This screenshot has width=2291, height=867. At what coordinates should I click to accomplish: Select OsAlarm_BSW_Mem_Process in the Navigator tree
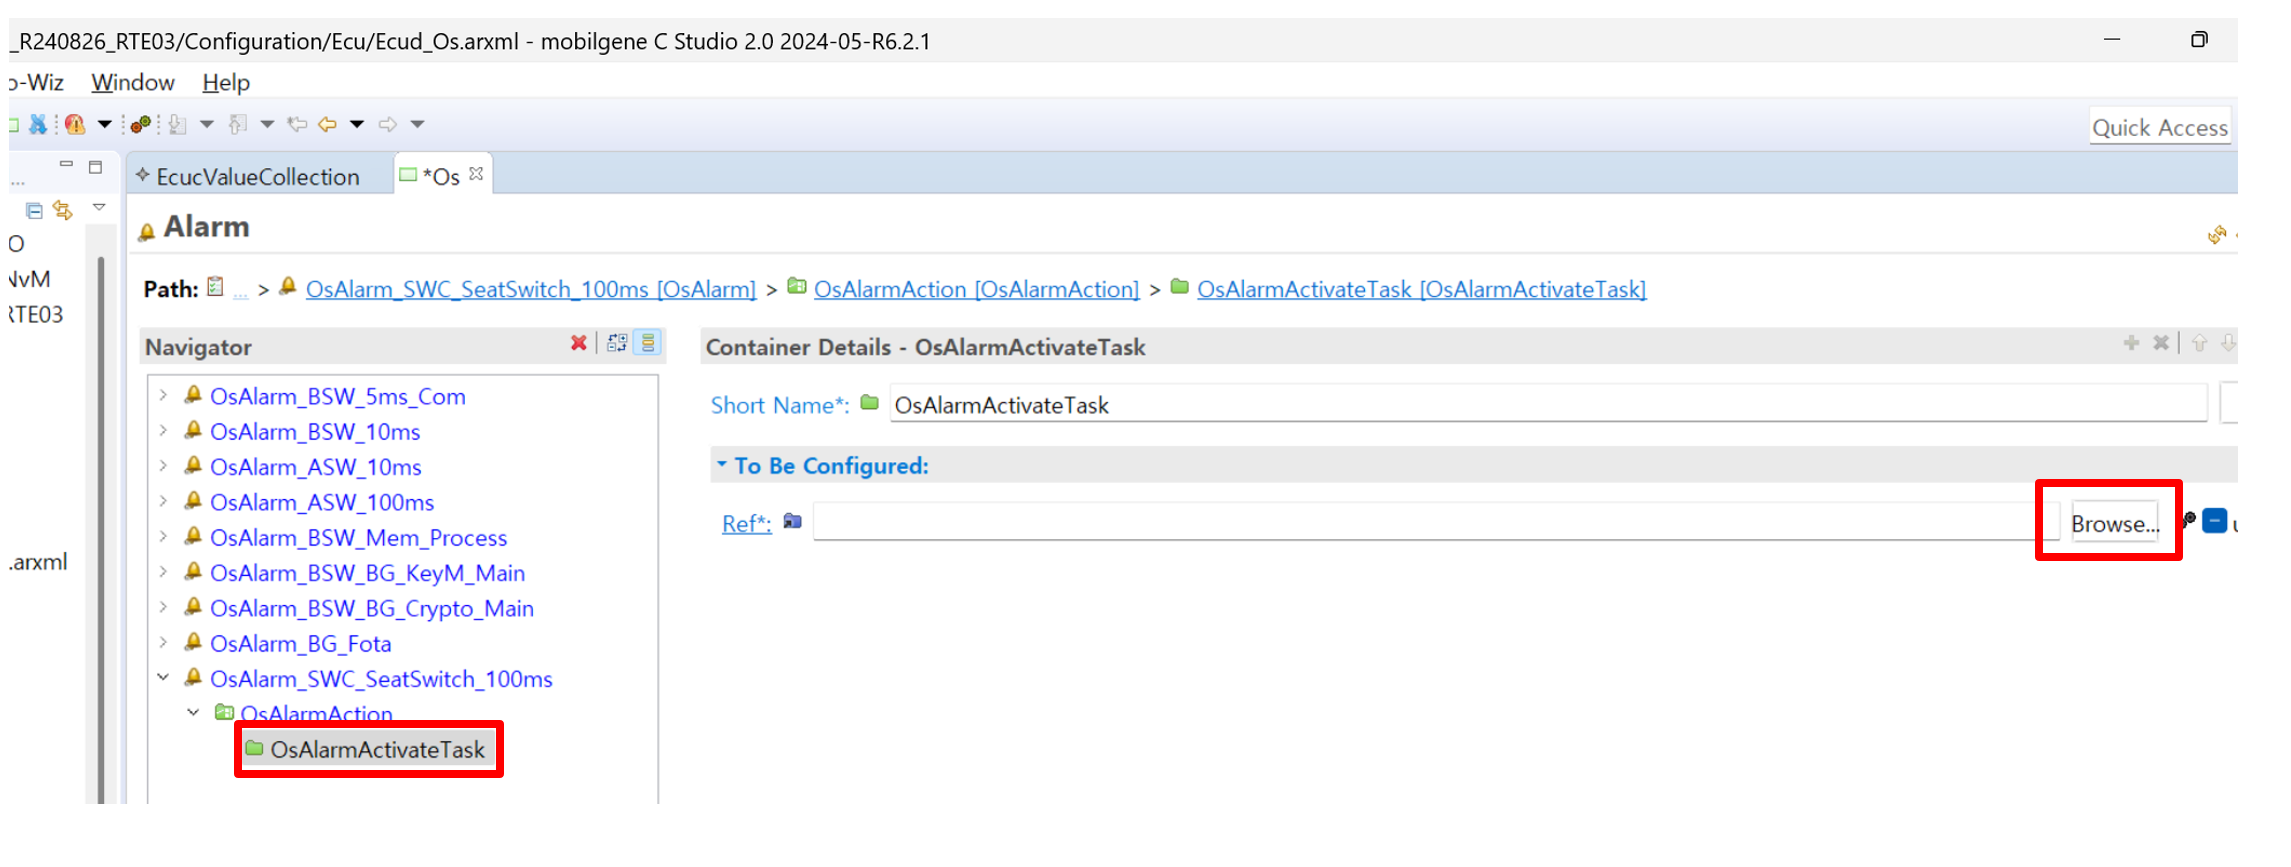pos(358,538)
